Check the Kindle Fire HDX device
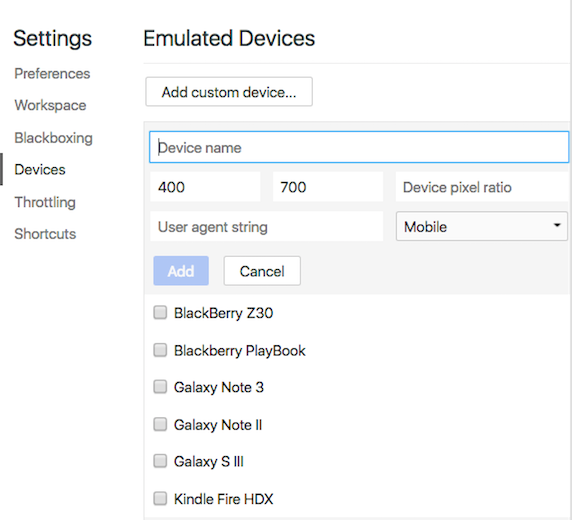This screenshot has height=520, width=572. coord(160,498)
